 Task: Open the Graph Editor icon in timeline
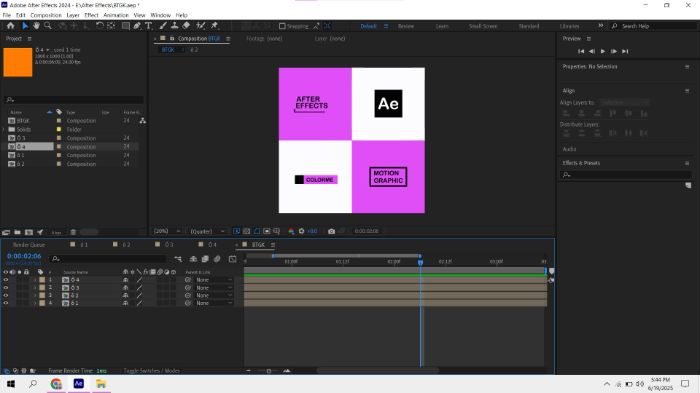pos(233,259)
